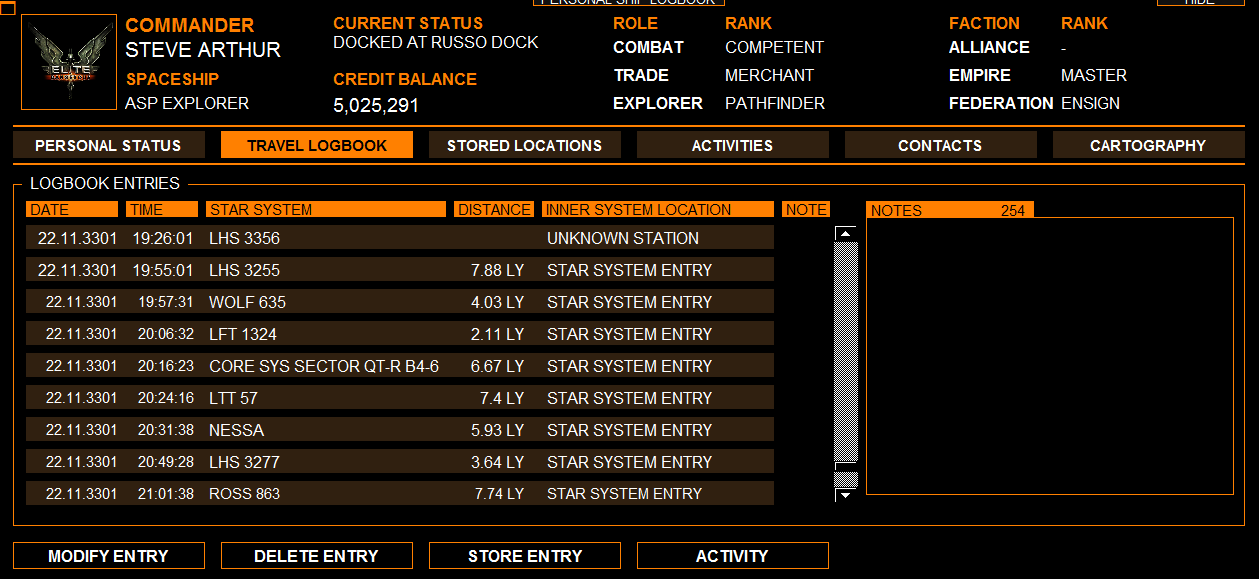Sort by the TIME column header

[162, 209]
